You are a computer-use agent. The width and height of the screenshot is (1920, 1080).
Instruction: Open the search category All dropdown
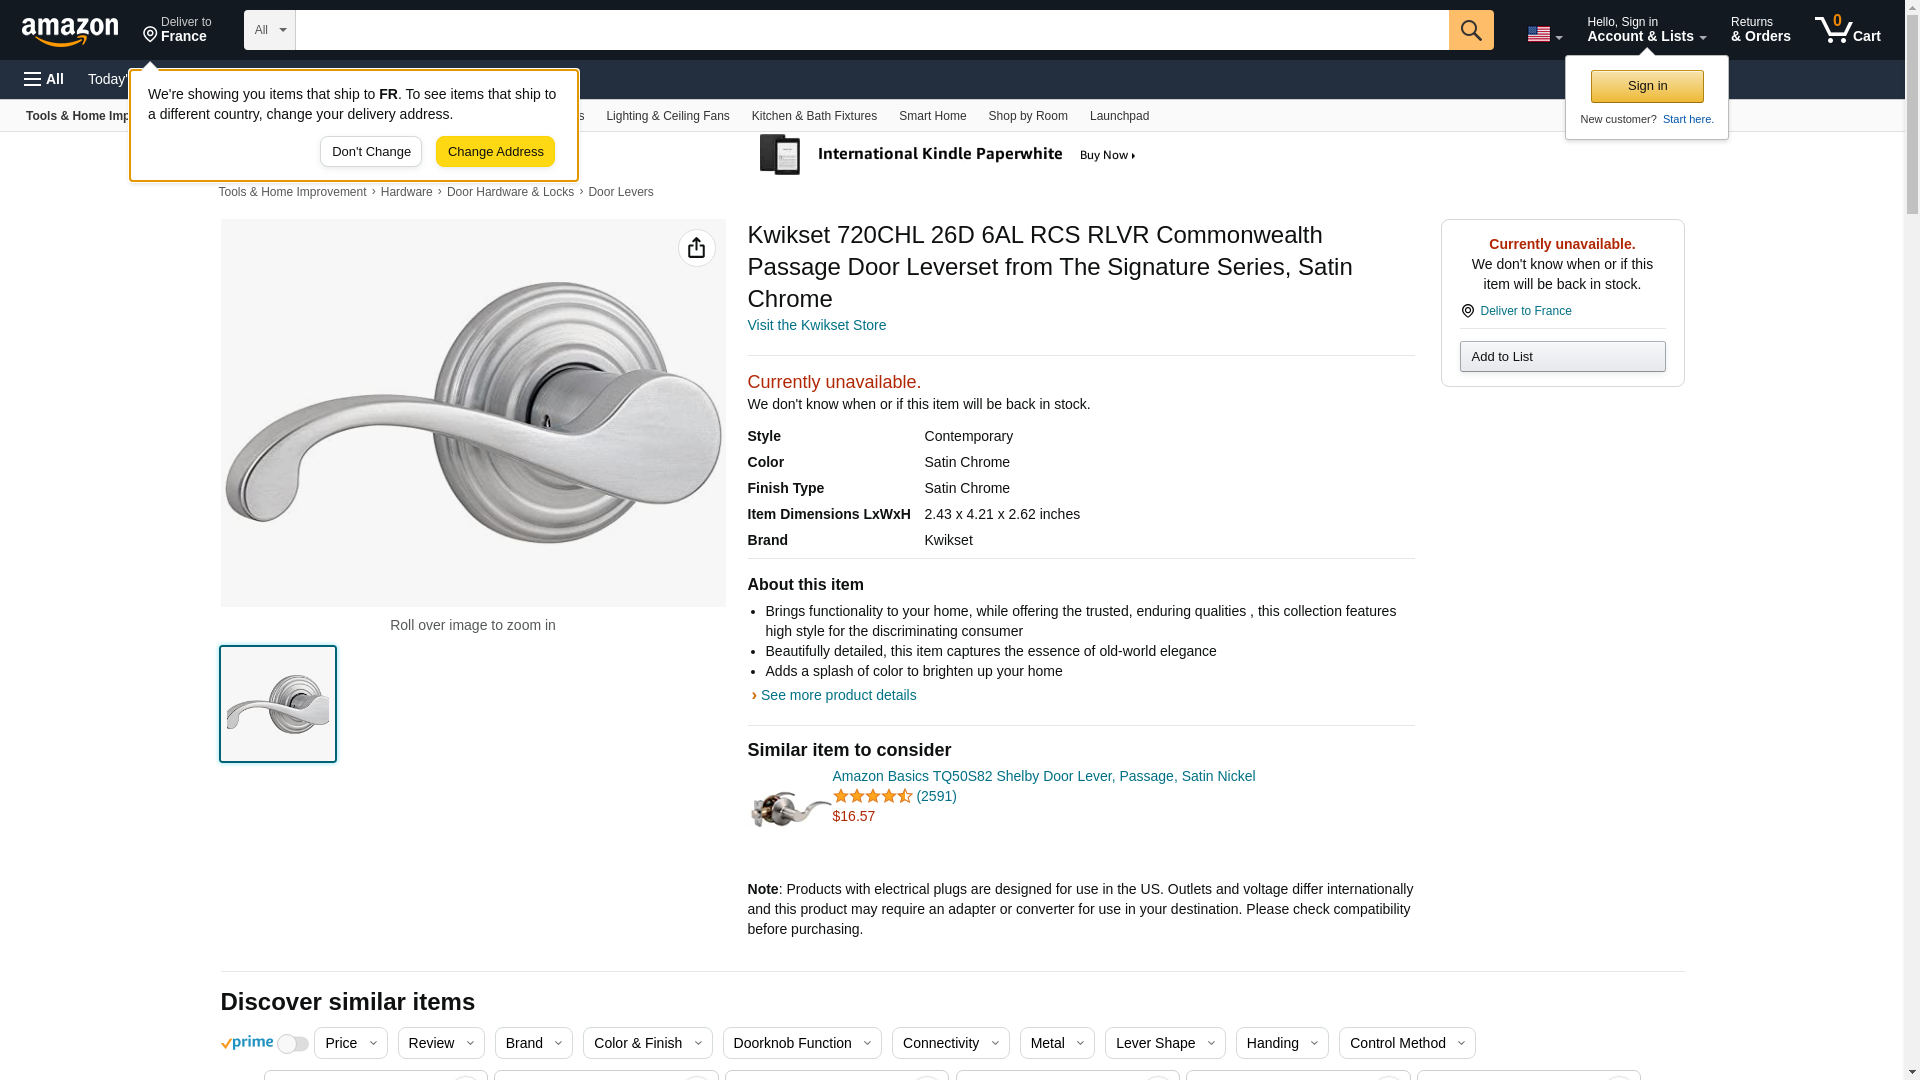269,30
